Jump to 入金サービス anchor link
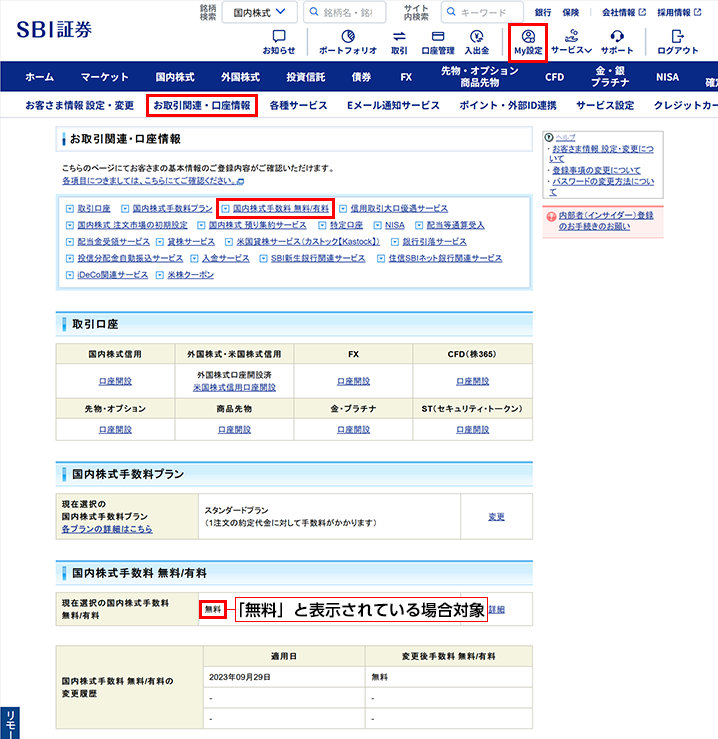Image resolution: width=718 pixels, height=739 pixels. (225, 258)
